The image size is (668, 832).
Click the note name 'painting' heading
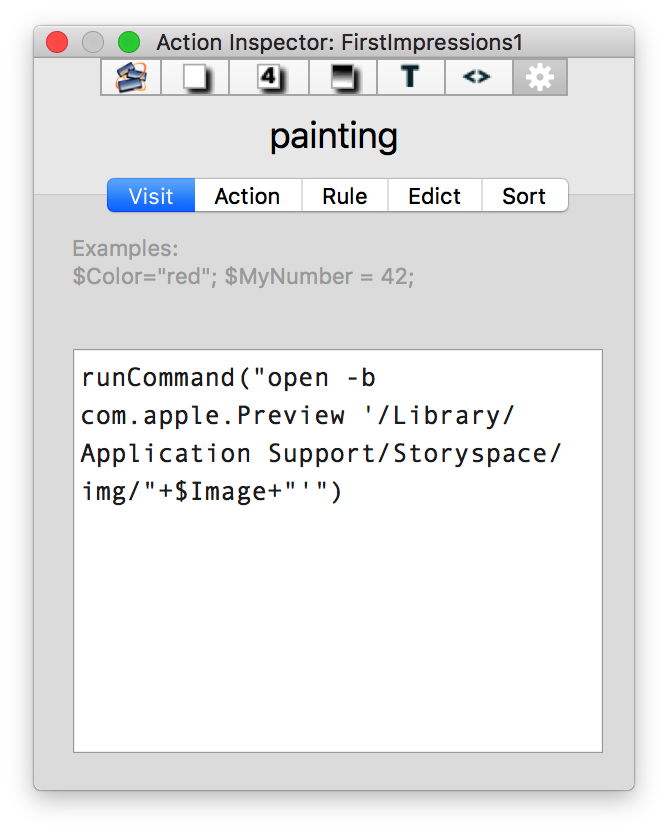coord(333,137)
